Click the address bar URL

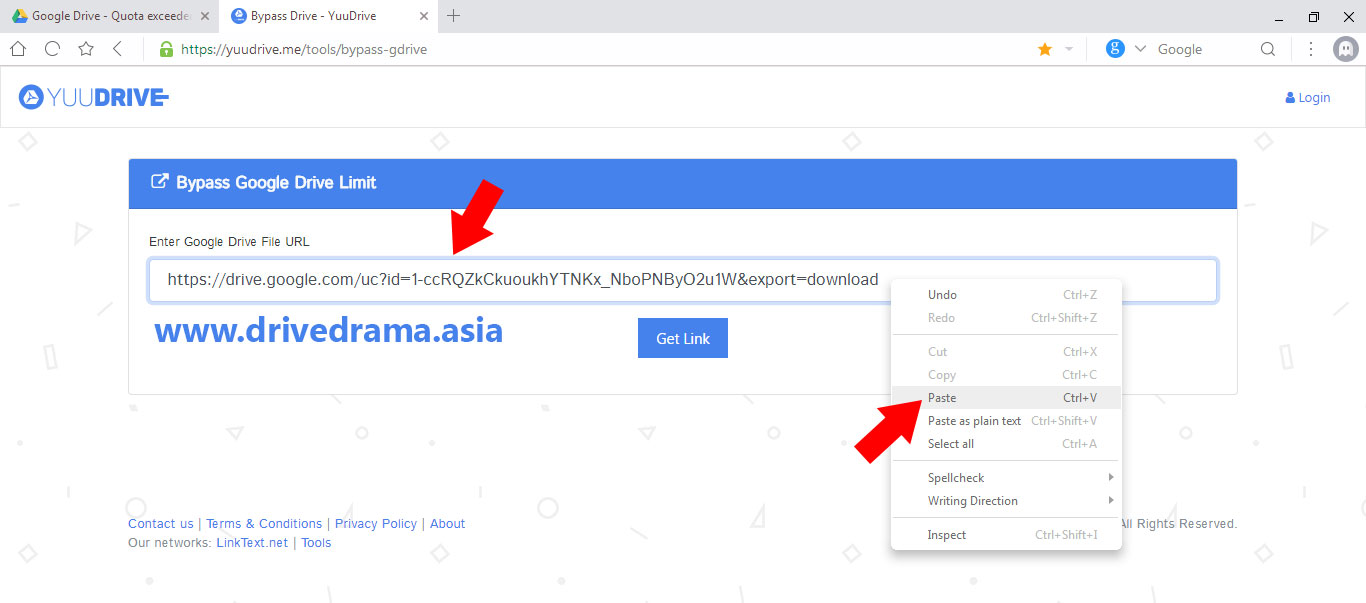(304, 49)
